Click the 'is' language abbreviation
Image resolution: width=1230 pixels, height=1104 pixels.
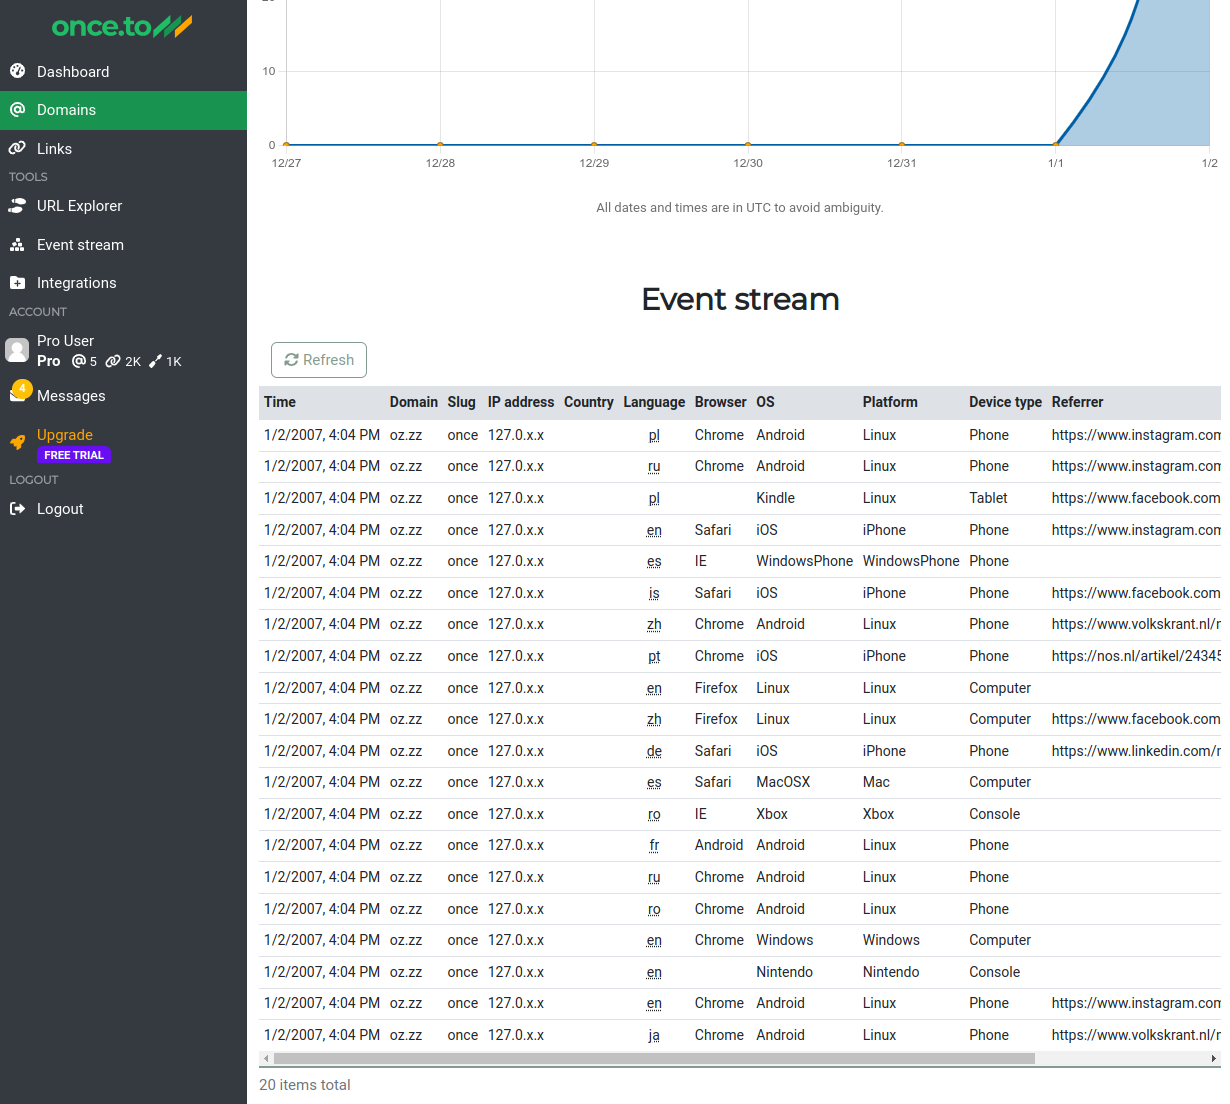(x=654, y=593)
